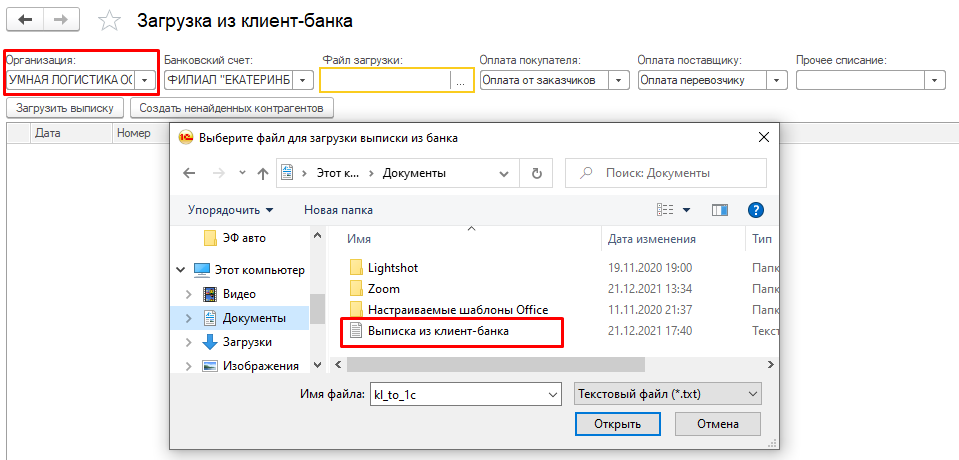Expand the Изображения tree node

189,366
